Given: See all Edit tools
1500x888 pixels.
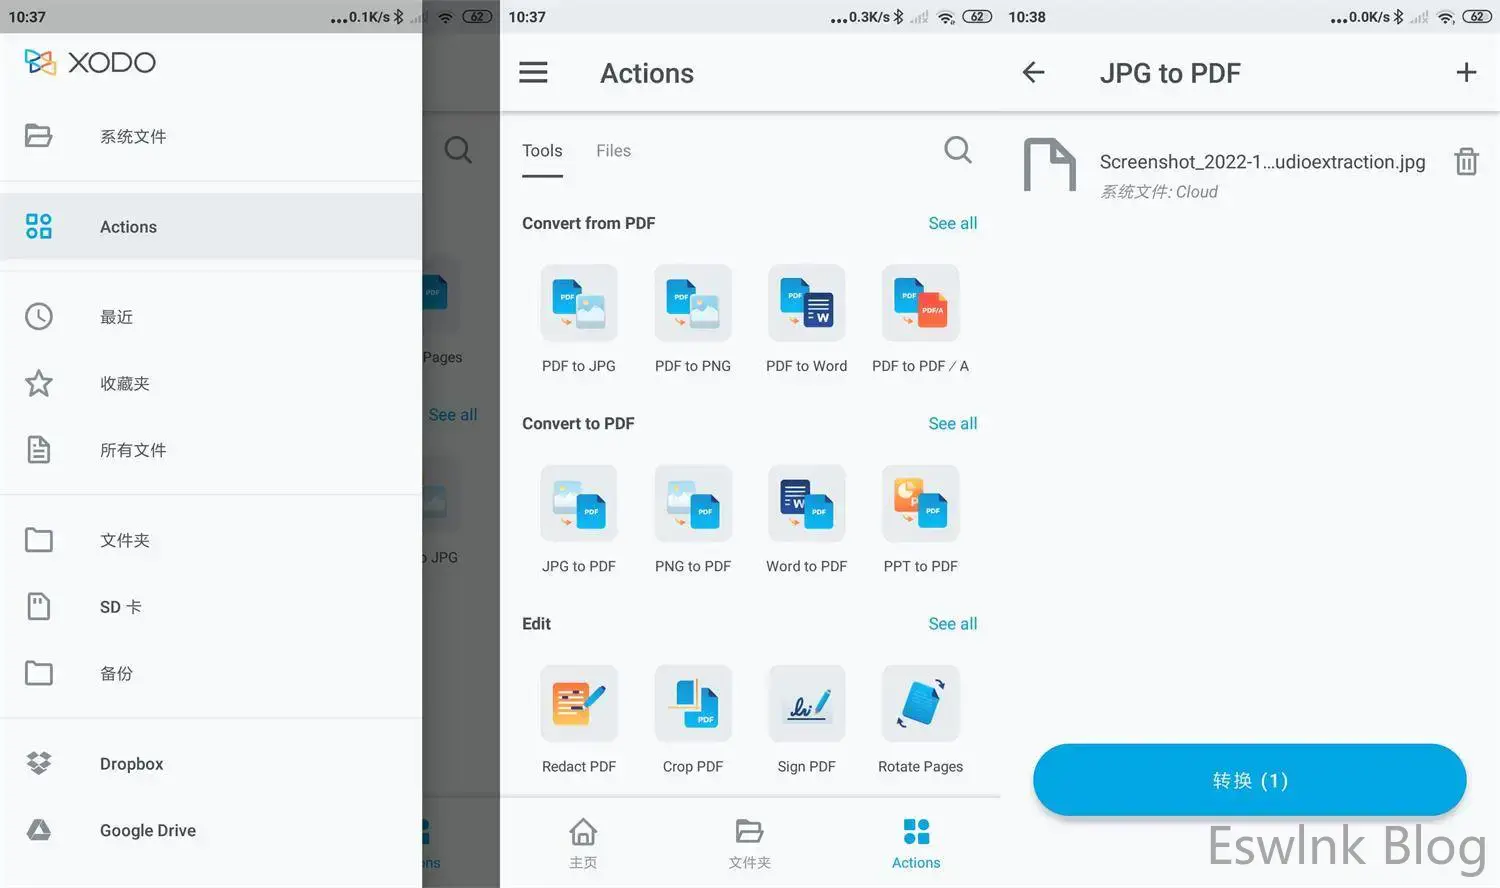Looking at the screenshot, I should pos(952,623).
